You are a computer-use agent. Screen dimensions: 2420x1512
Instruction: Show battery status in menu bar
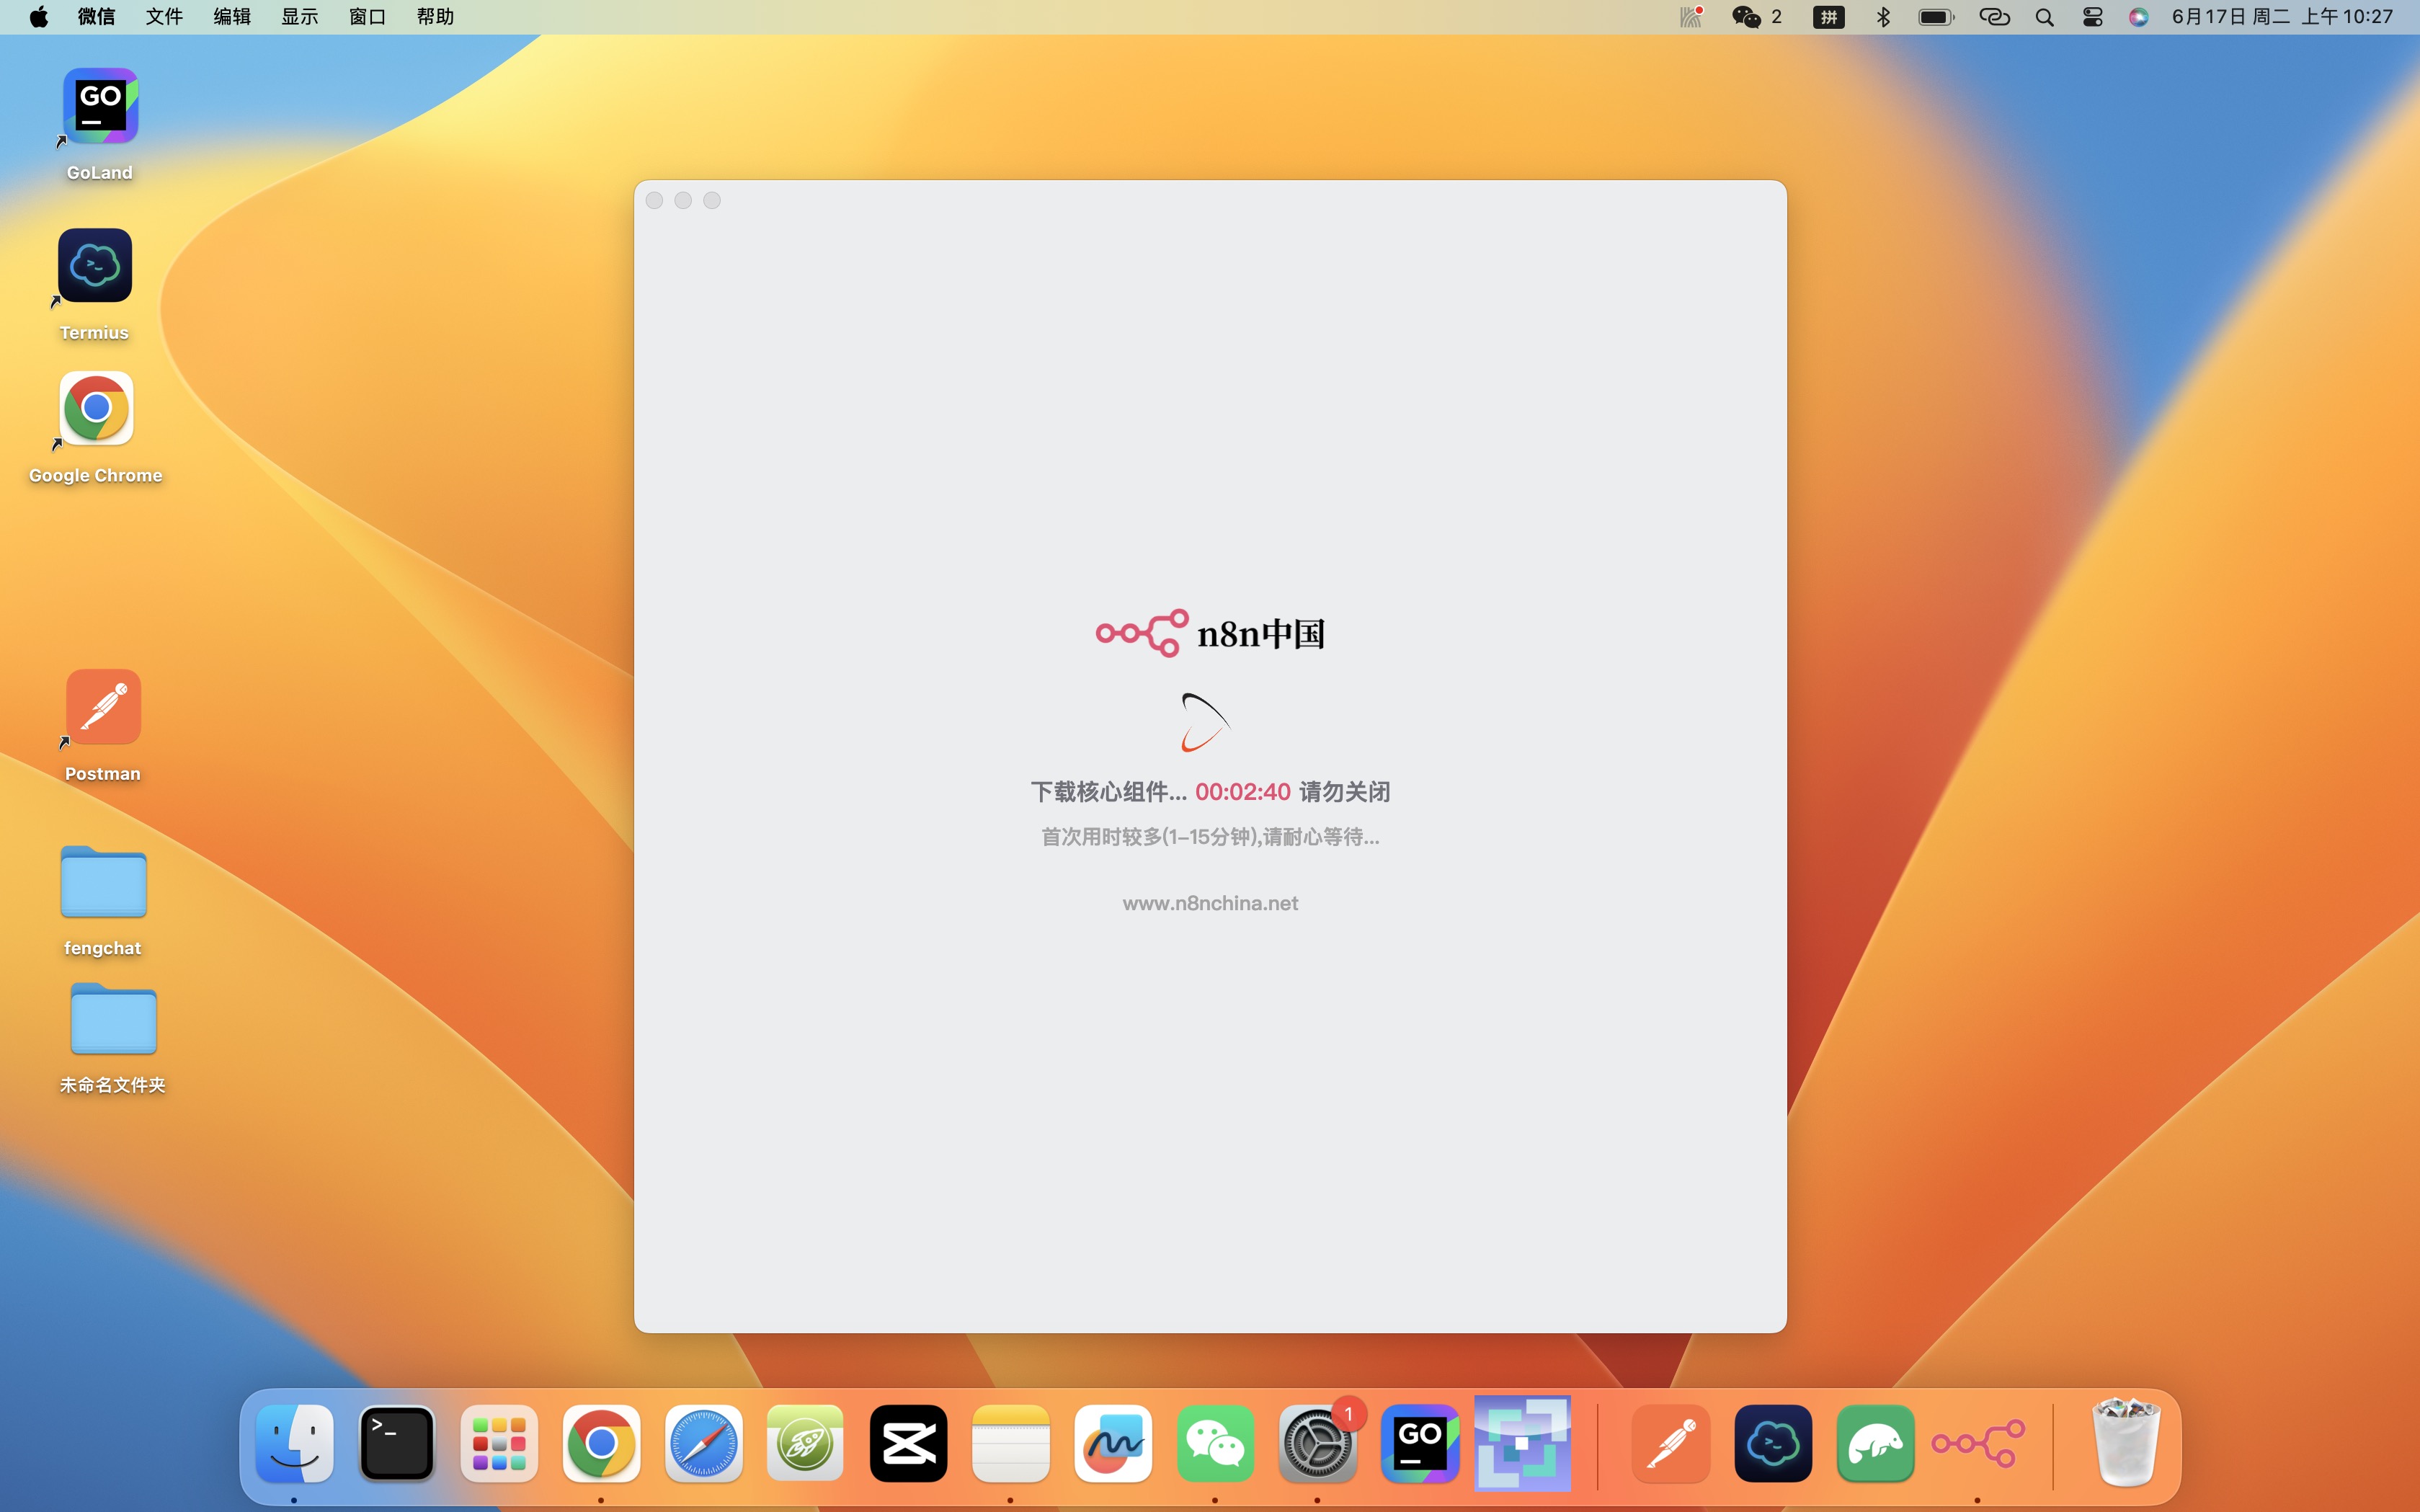(x=1936, y=17)
